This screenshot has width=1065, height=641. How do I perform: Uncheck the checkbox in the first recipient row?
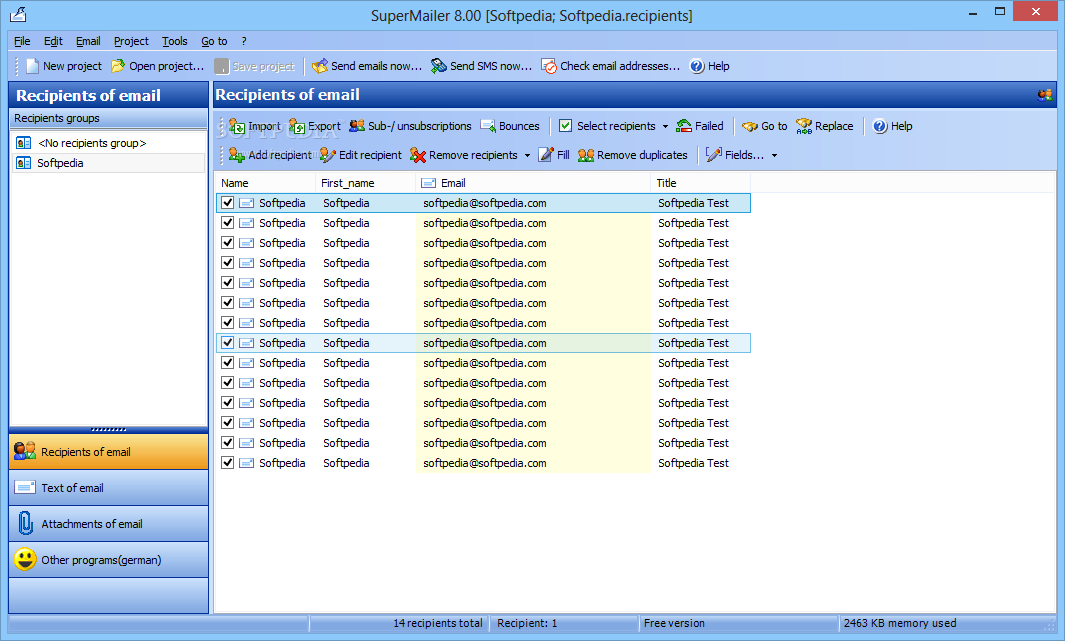coord(228,202)
